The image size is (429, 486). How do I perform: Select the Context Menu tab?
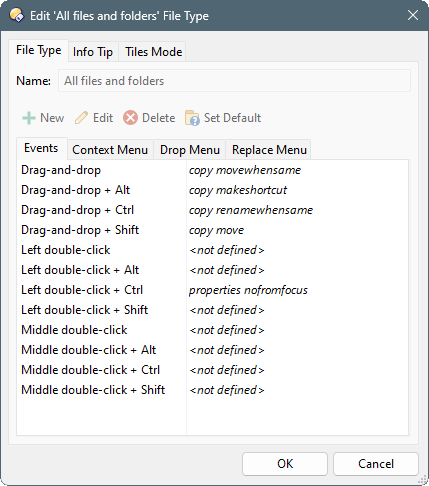pyautogui.click(x=110, y=150)
